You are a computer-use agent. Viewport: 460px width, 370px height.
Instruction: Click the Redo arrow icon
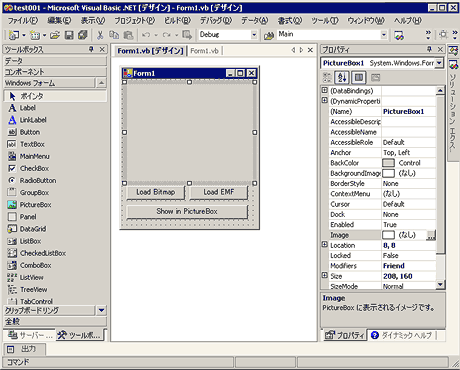167,35
